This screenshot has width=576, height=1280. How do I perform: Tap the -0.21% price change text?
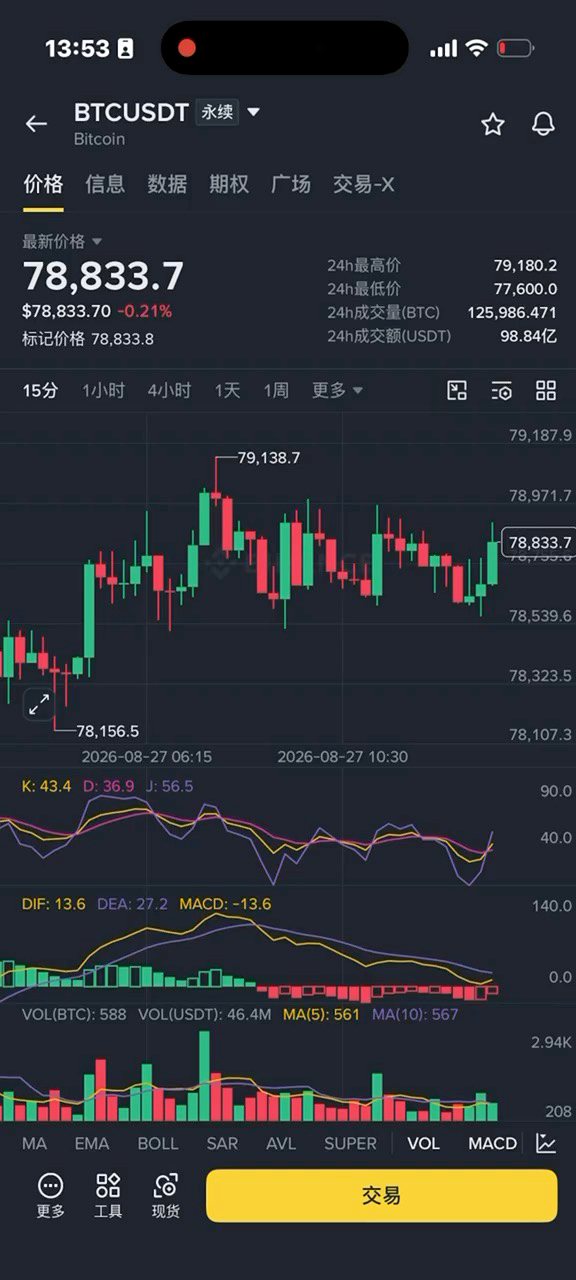(x=144, y=311)
